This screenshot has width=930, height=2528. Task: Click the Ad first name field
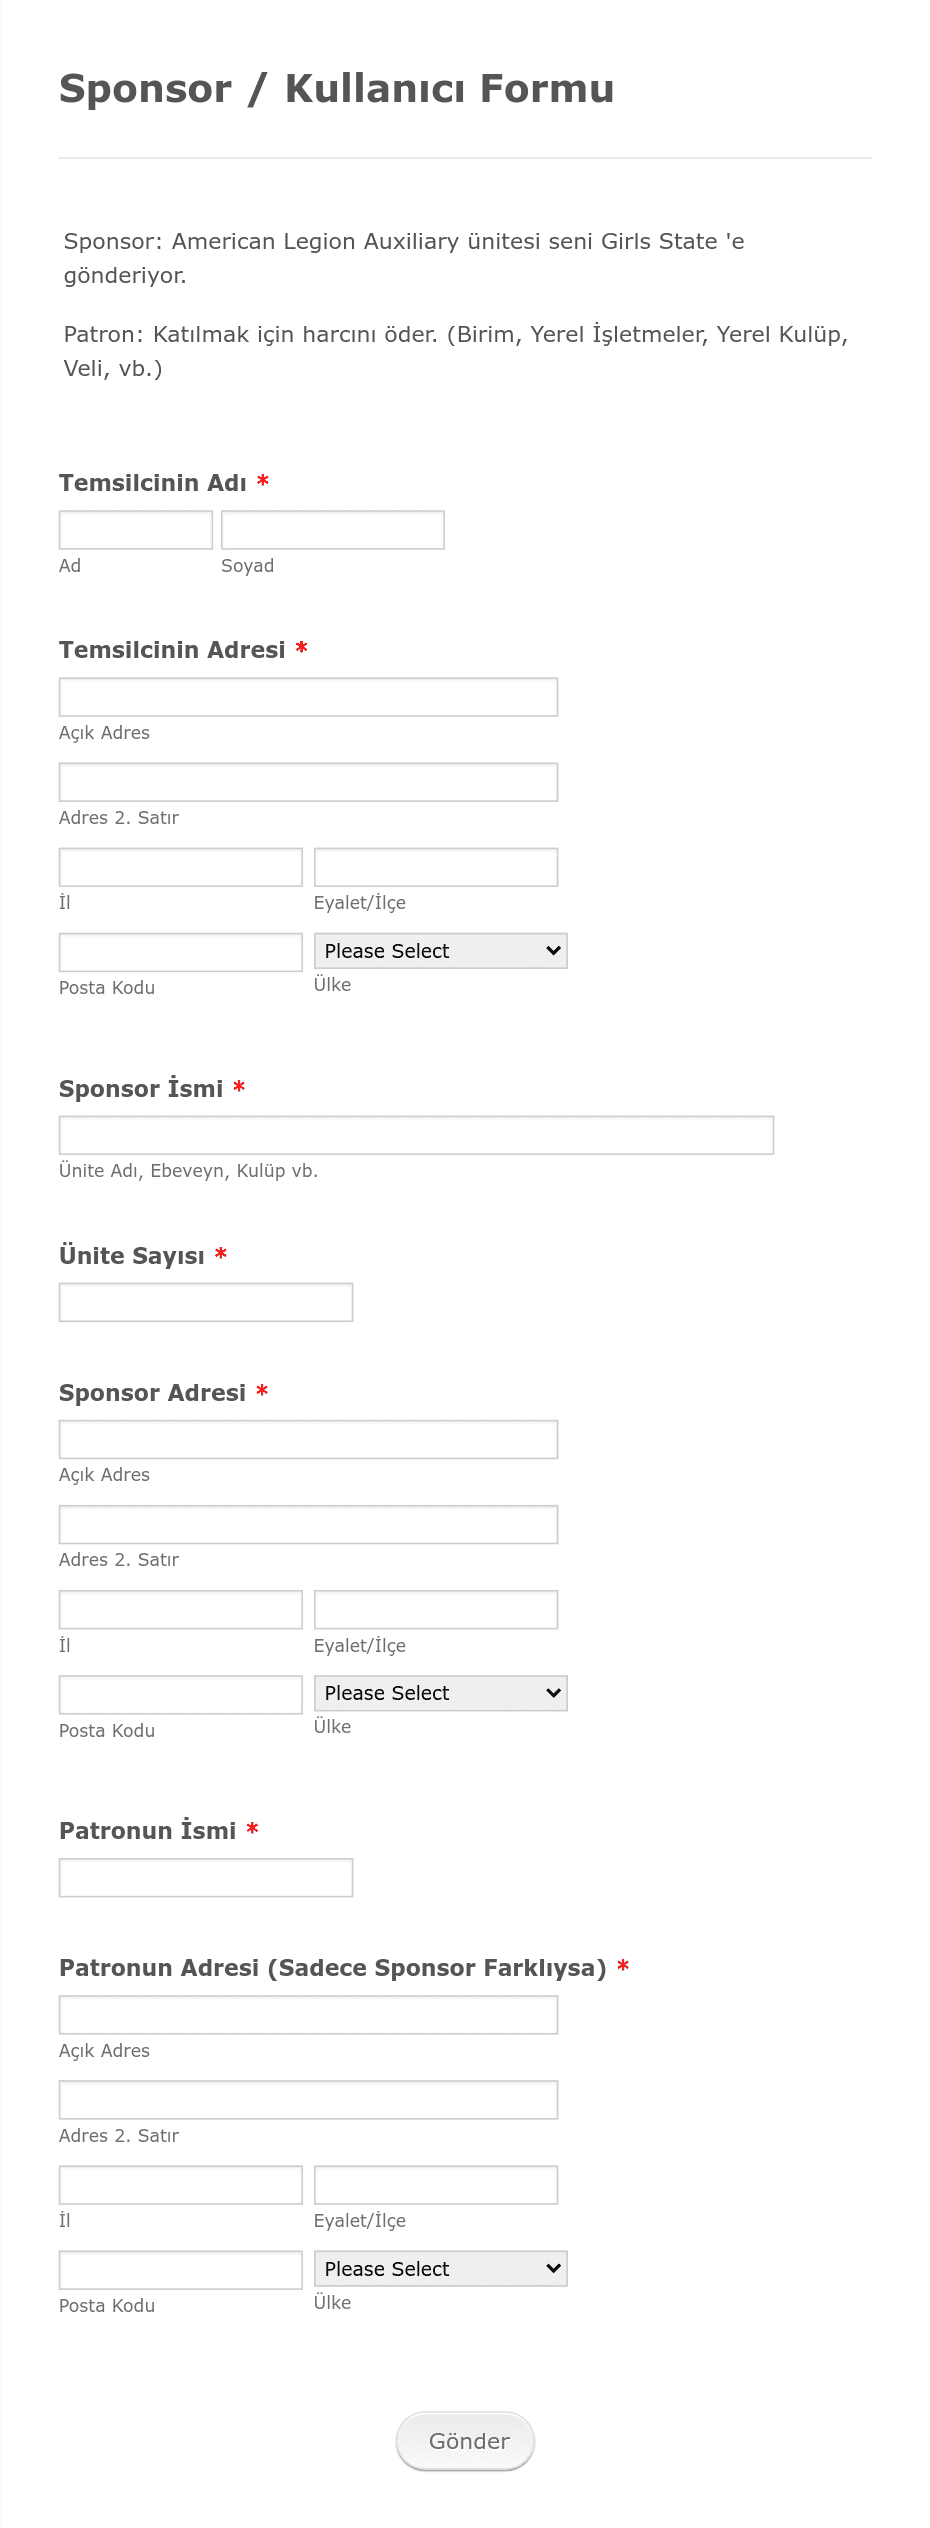136,530
